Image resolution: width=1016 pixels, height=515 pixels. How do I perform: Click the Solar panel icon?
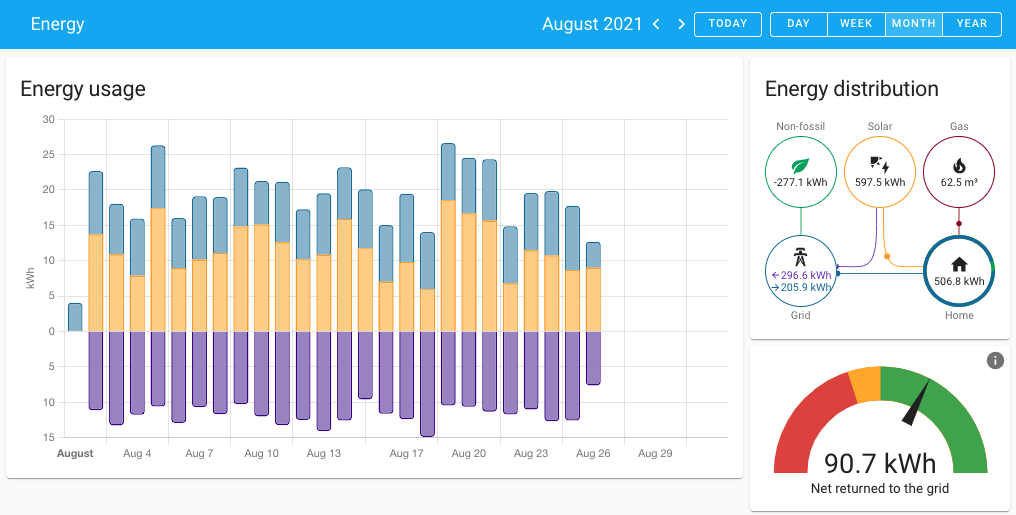pyautogui.click(x=879, y=164)
